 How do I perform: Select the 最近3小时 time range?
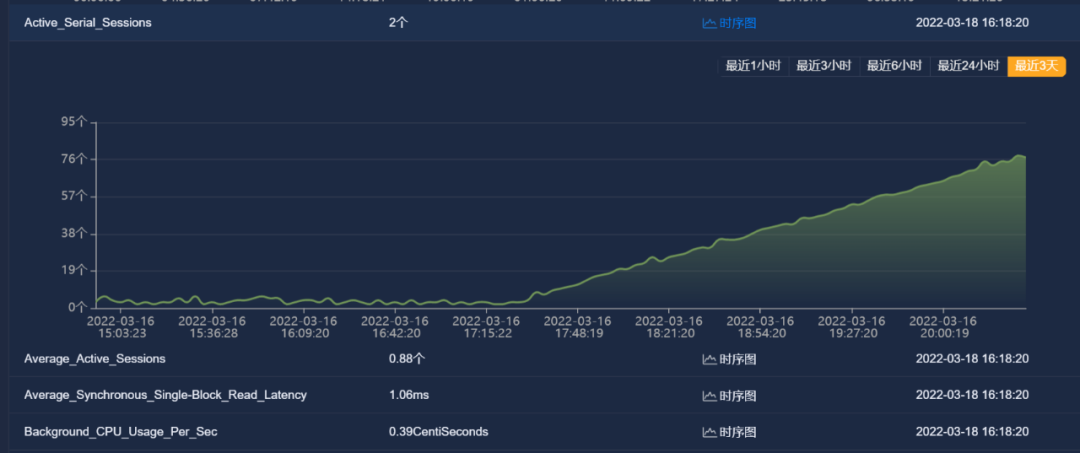coord(824,66)
